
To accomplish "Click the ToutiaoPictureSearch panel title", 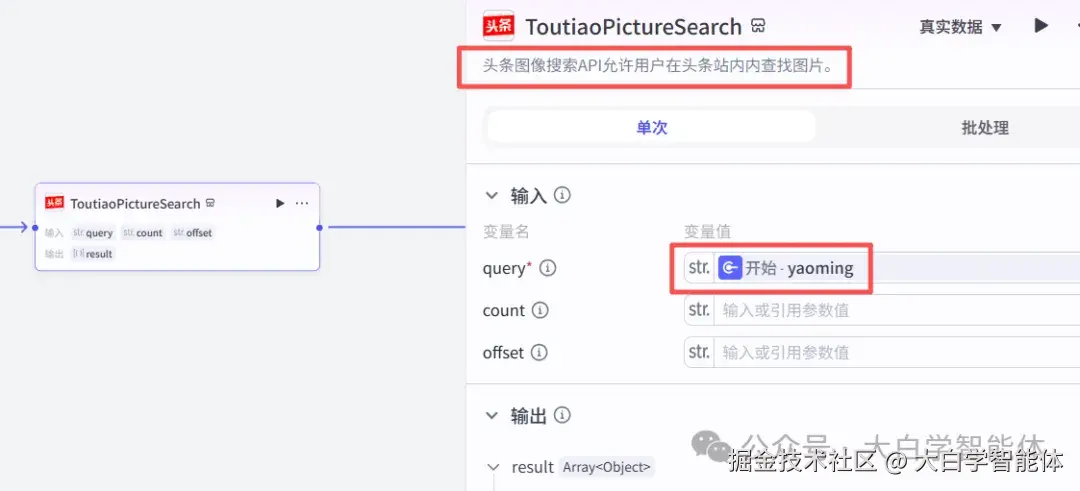I will tap(633, 27).
